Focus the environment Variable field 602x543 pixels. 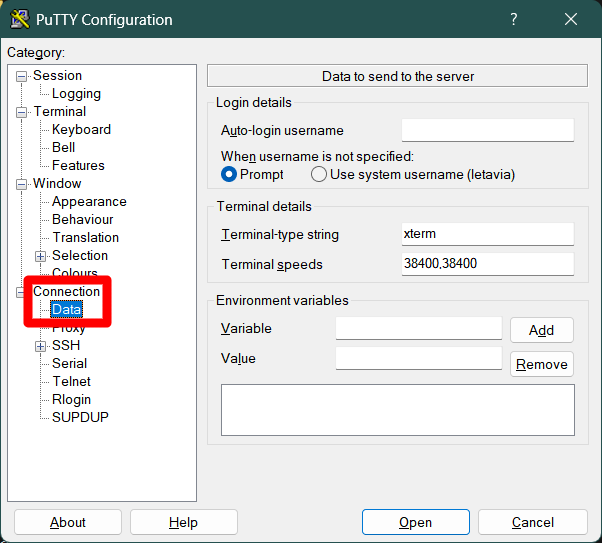click(x=419, y=328)
